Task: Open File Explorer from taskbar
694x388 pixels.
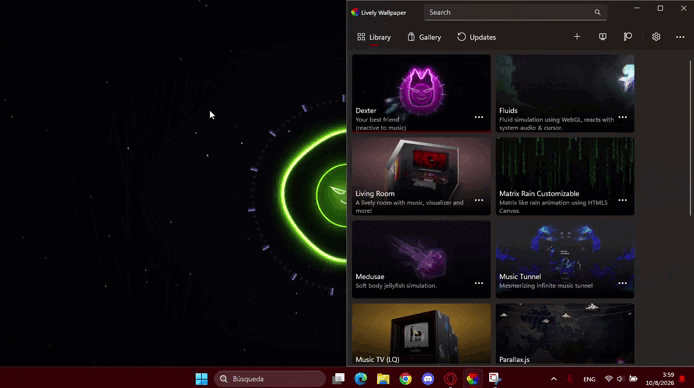Action: 383,379
